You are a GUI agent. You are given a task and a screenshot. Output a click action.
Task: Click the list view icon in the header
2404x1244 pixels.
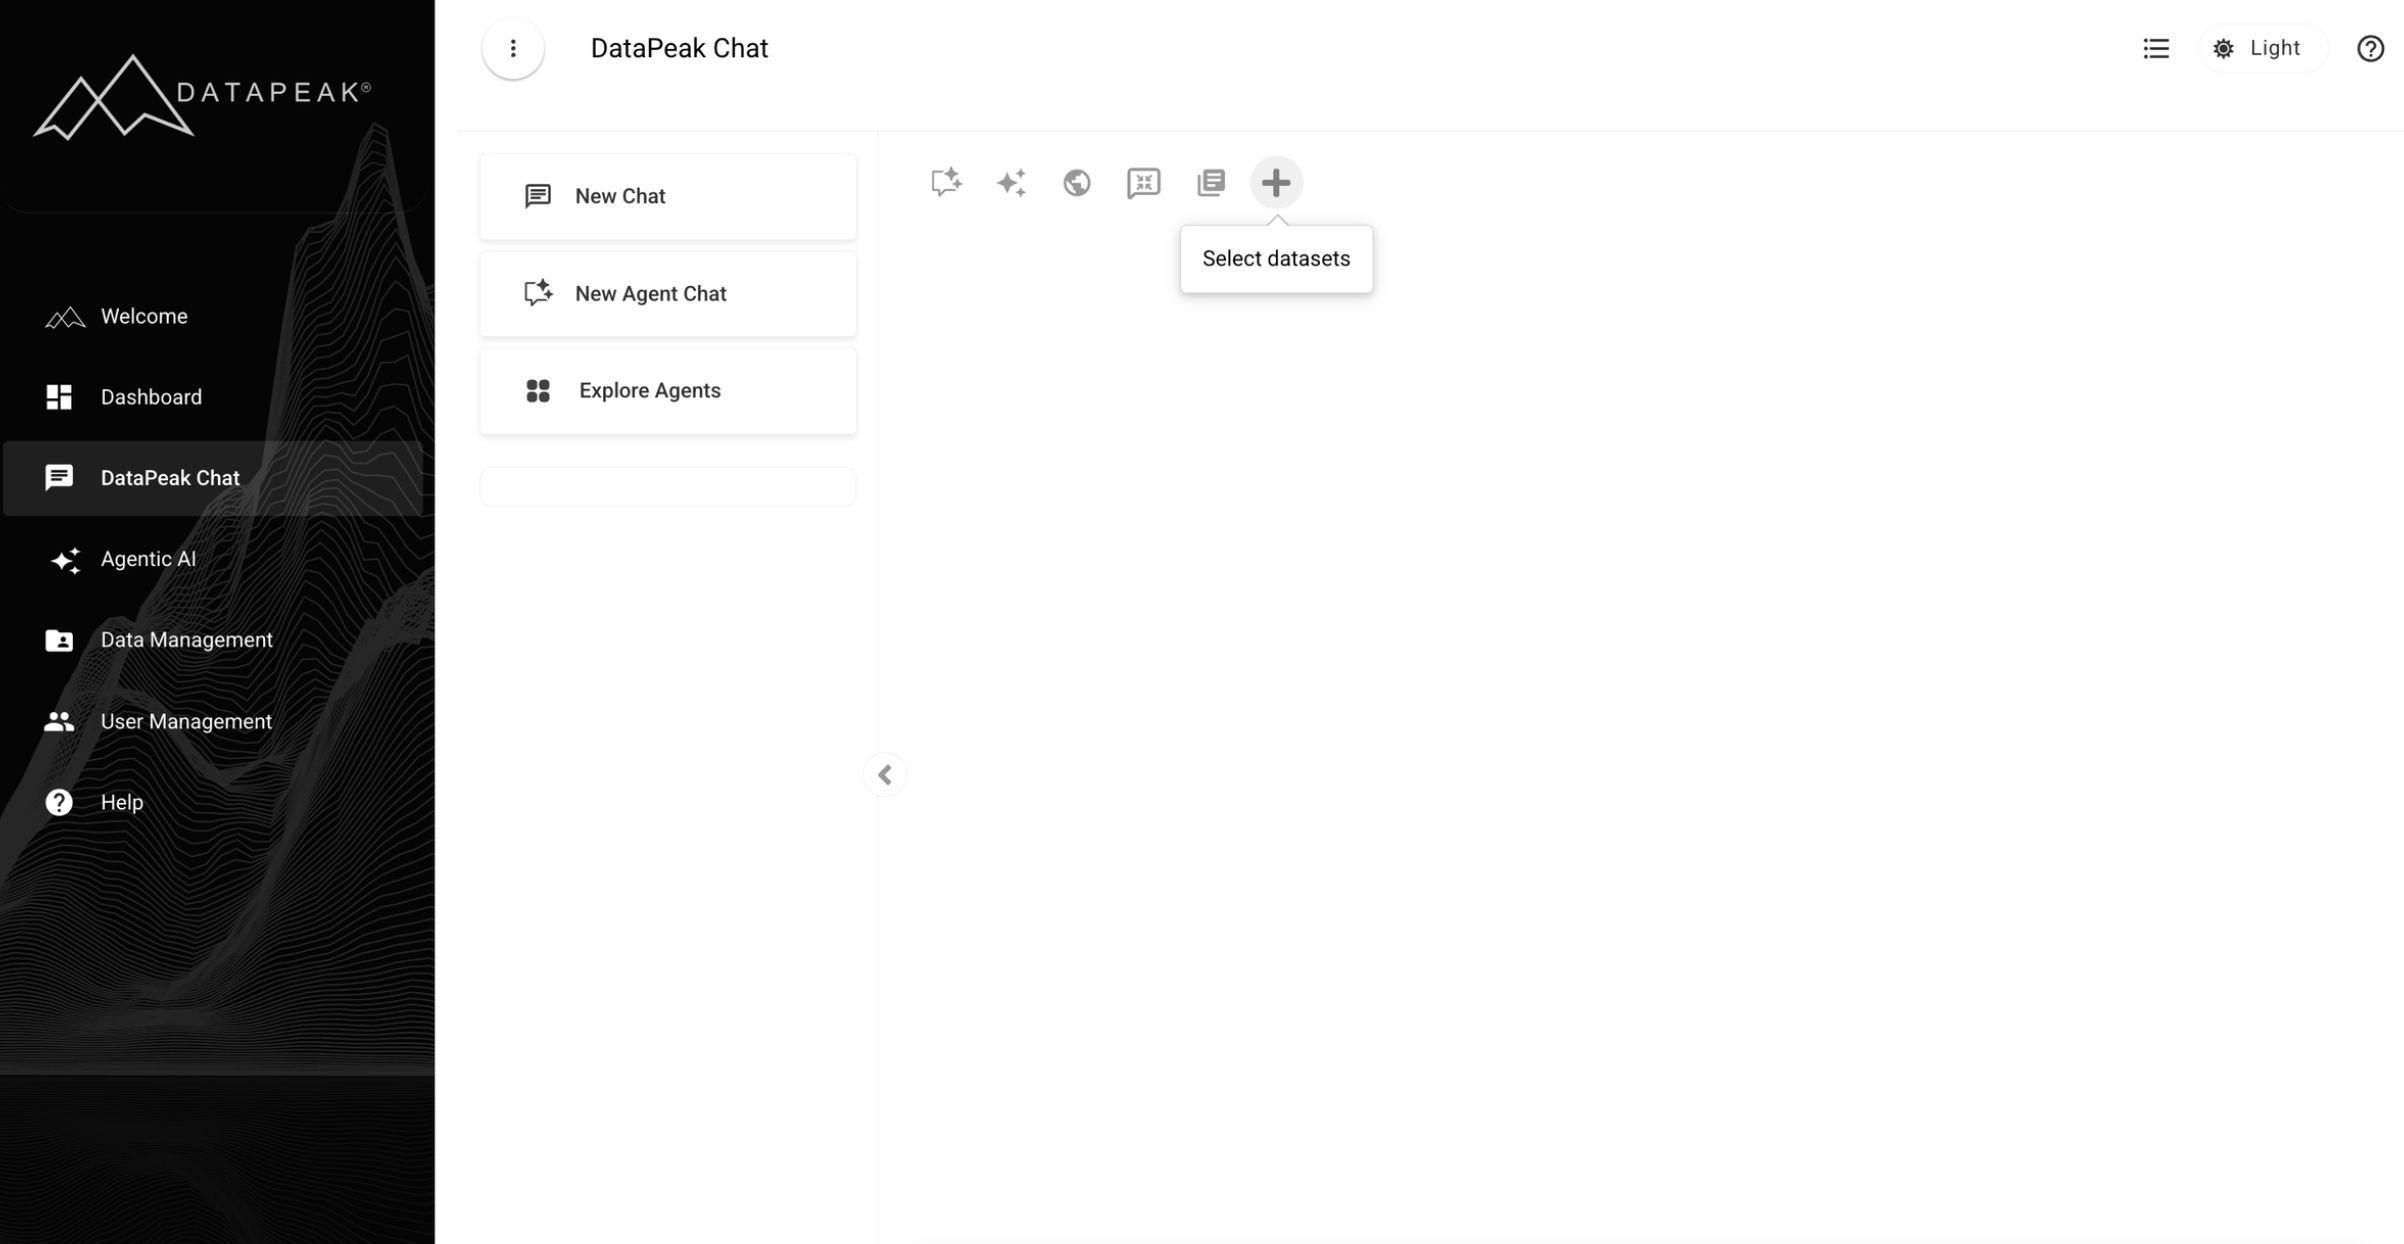(2156, 48)
